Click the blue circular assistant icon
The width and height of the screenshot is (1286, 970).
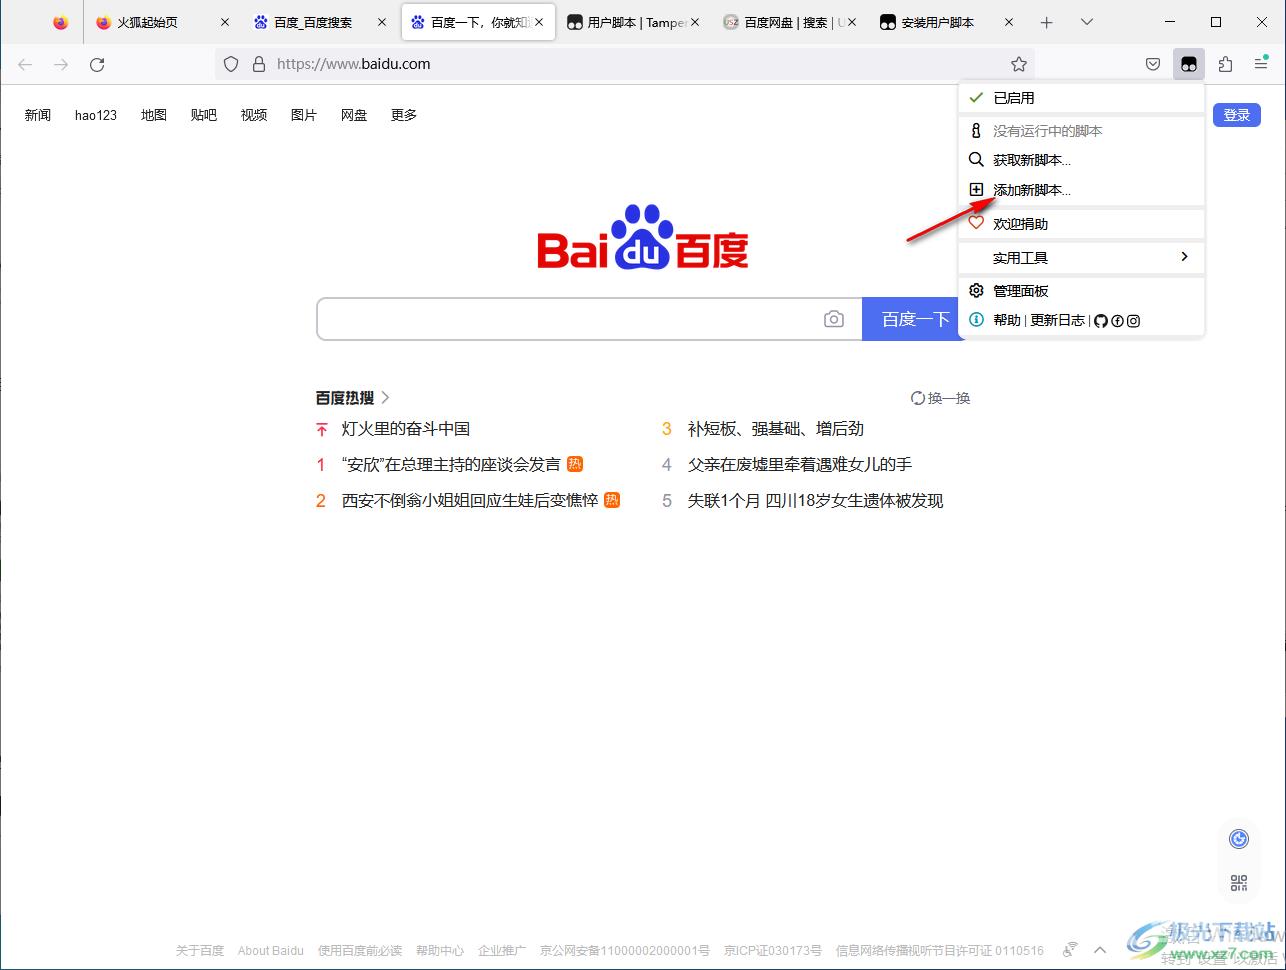pos(1239,839)
